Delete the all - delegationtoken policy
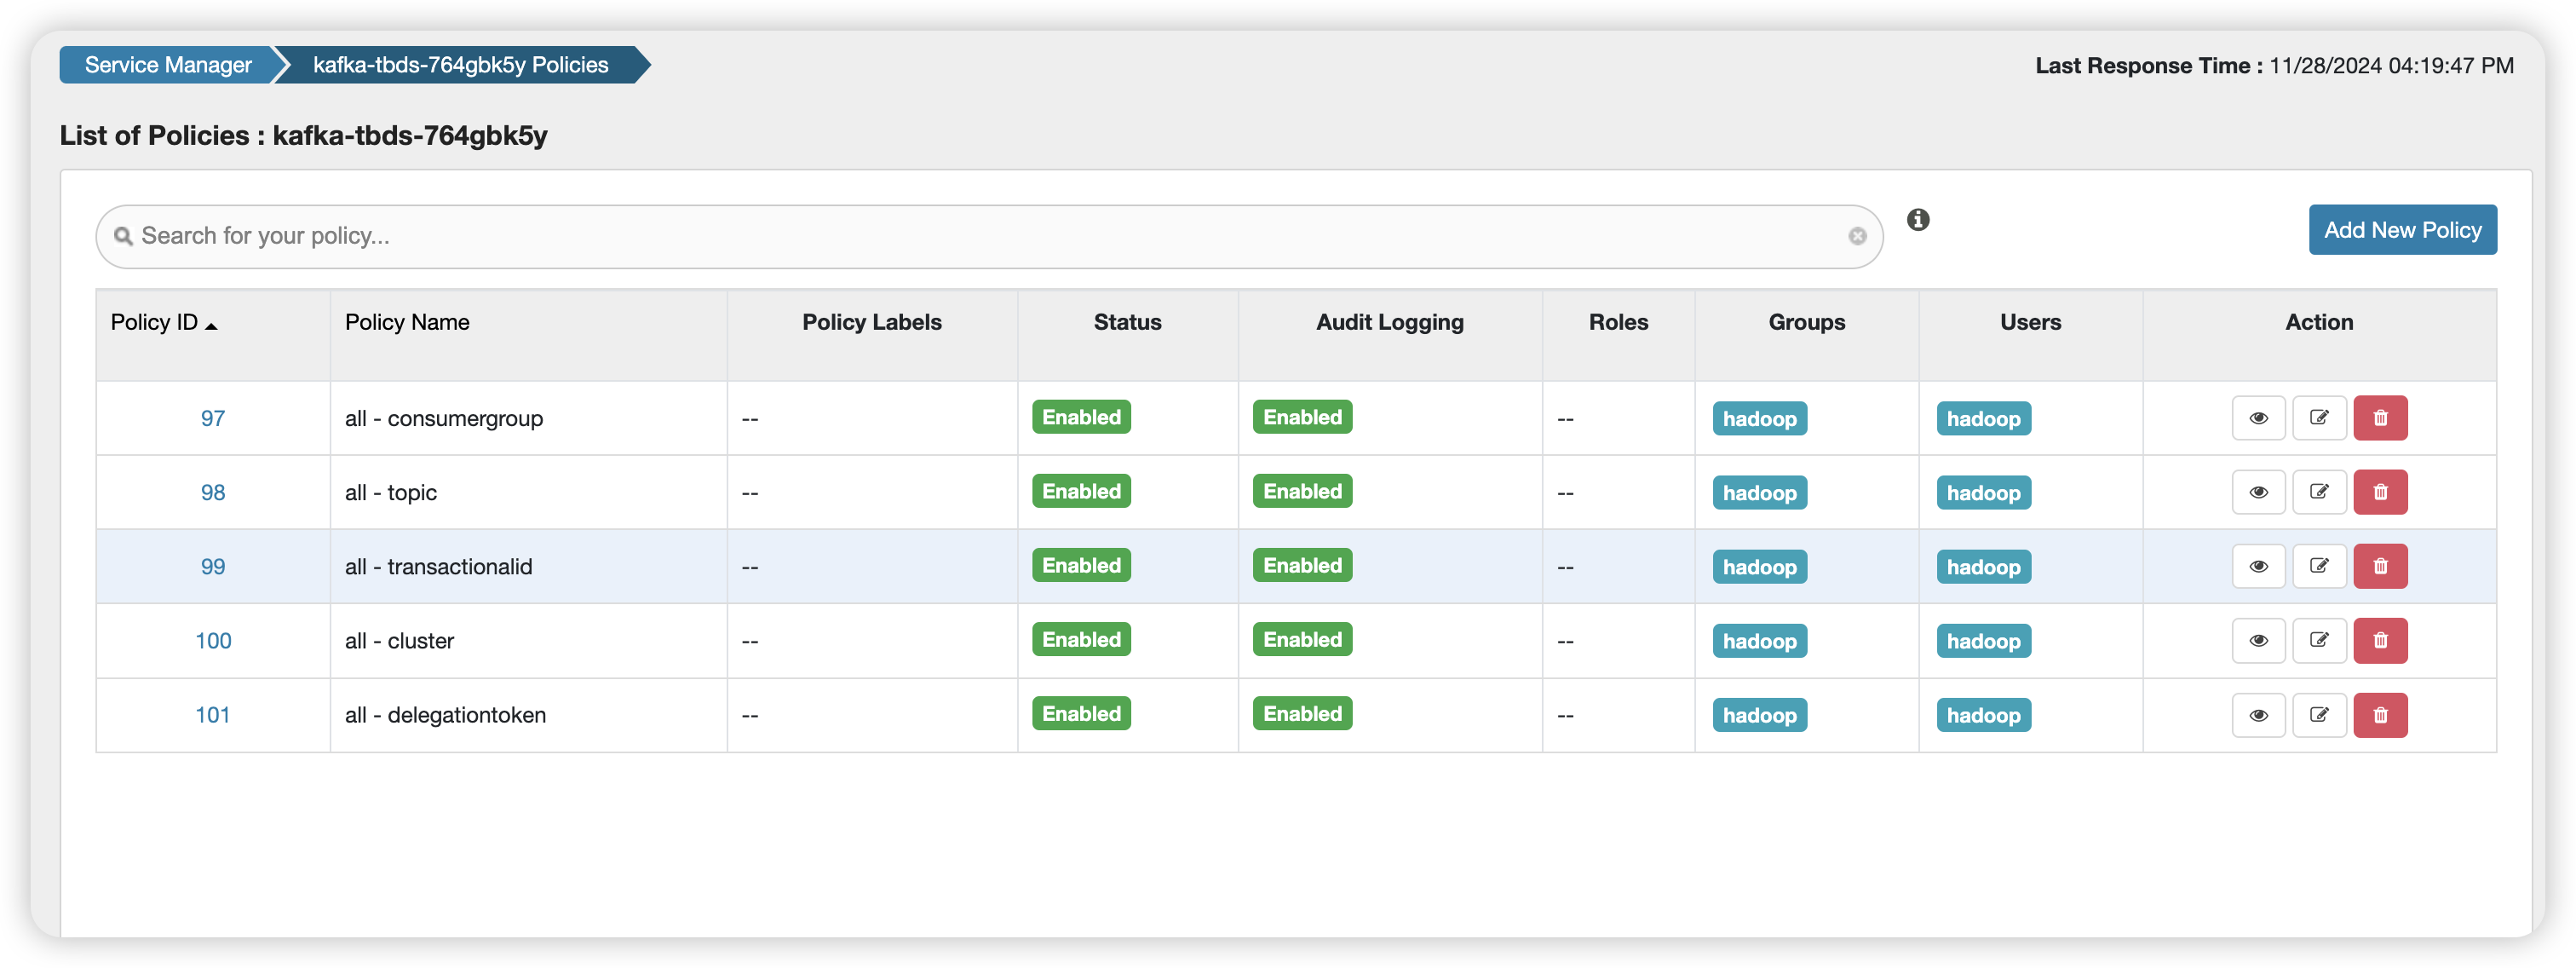Viewport: 2576px width, 968px height. pos(2380,715)
